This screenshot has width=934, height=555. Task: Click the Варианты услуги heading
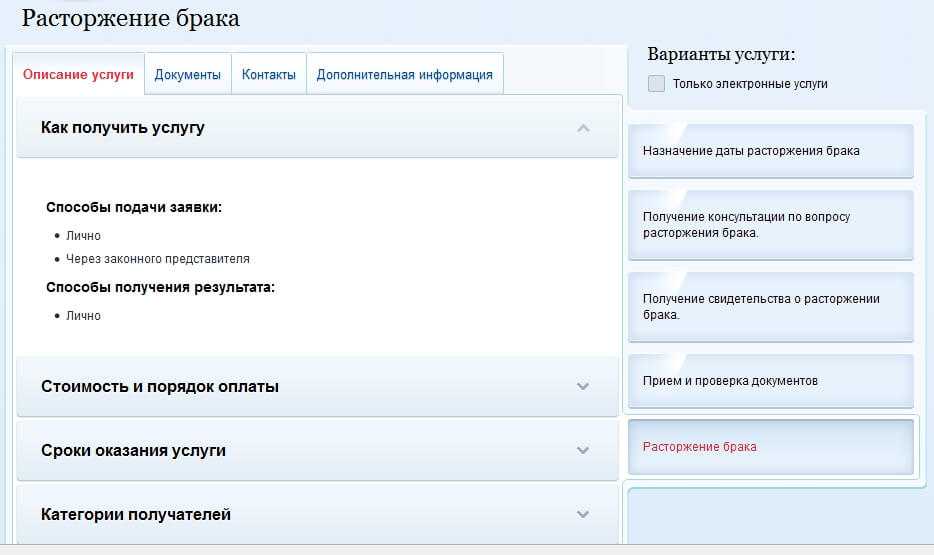coord(721,54)
